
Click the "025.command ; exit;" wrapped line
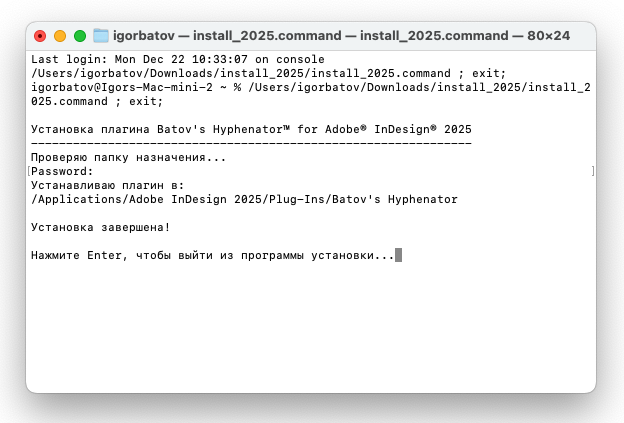tap(97, 101)
